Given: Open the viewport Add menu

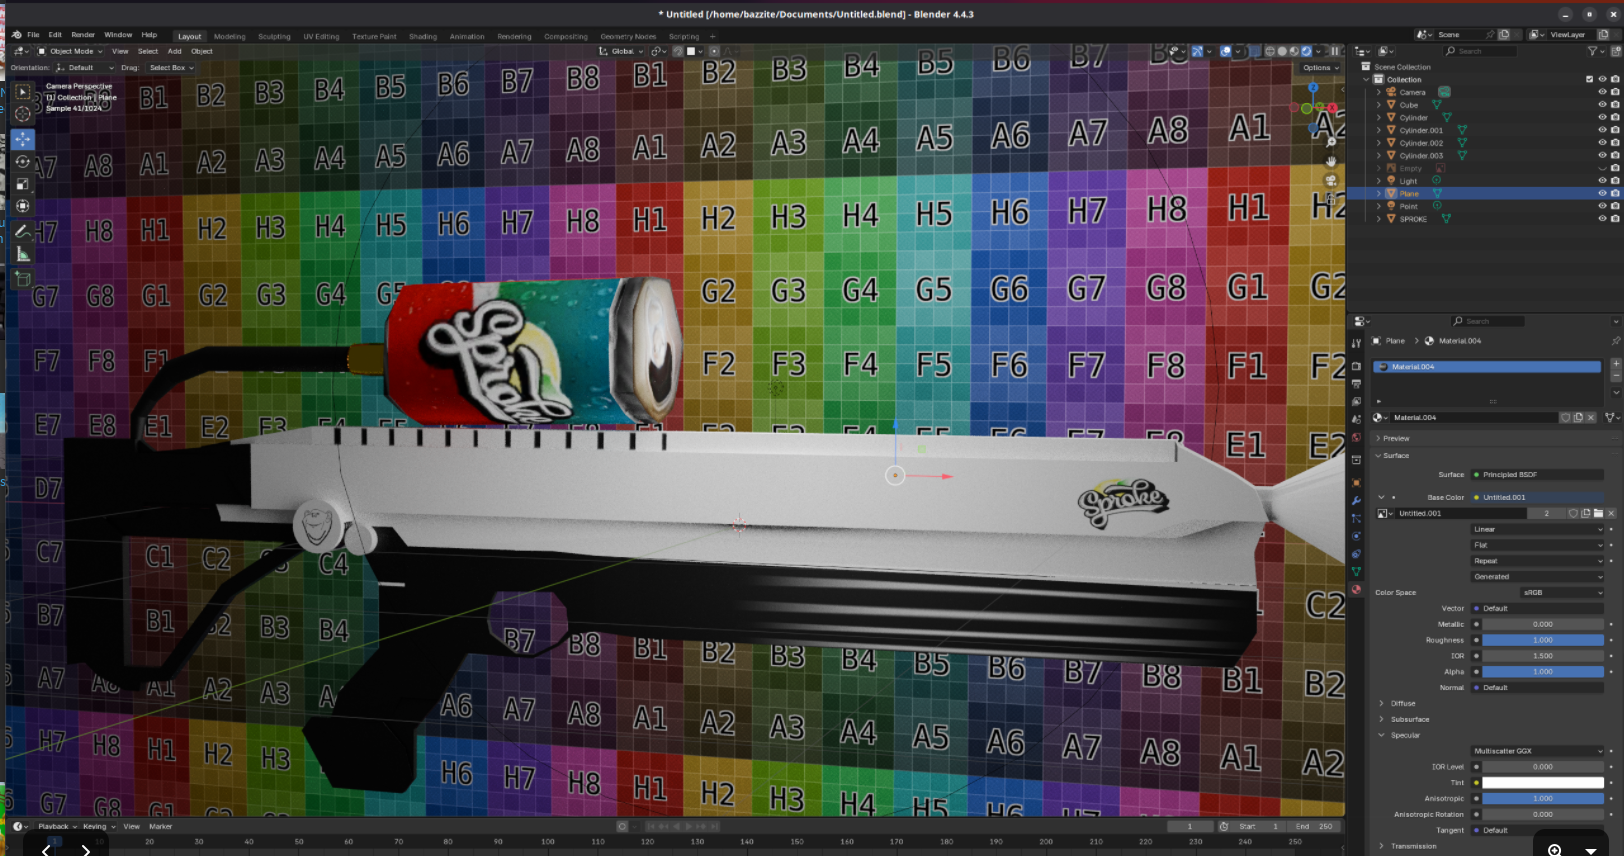Looking at the screenshot, I should (x=175, y=51).
